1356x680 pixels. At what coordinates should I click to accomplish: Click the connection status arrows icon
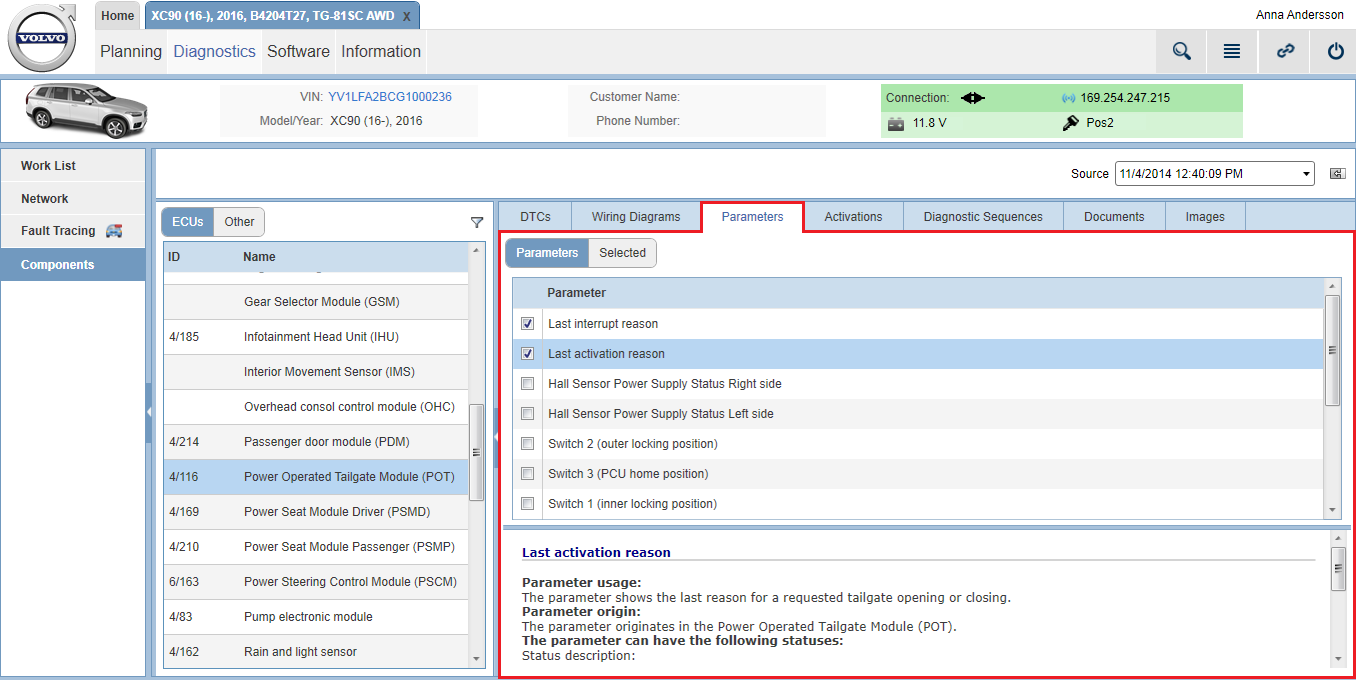pos(973,98)
